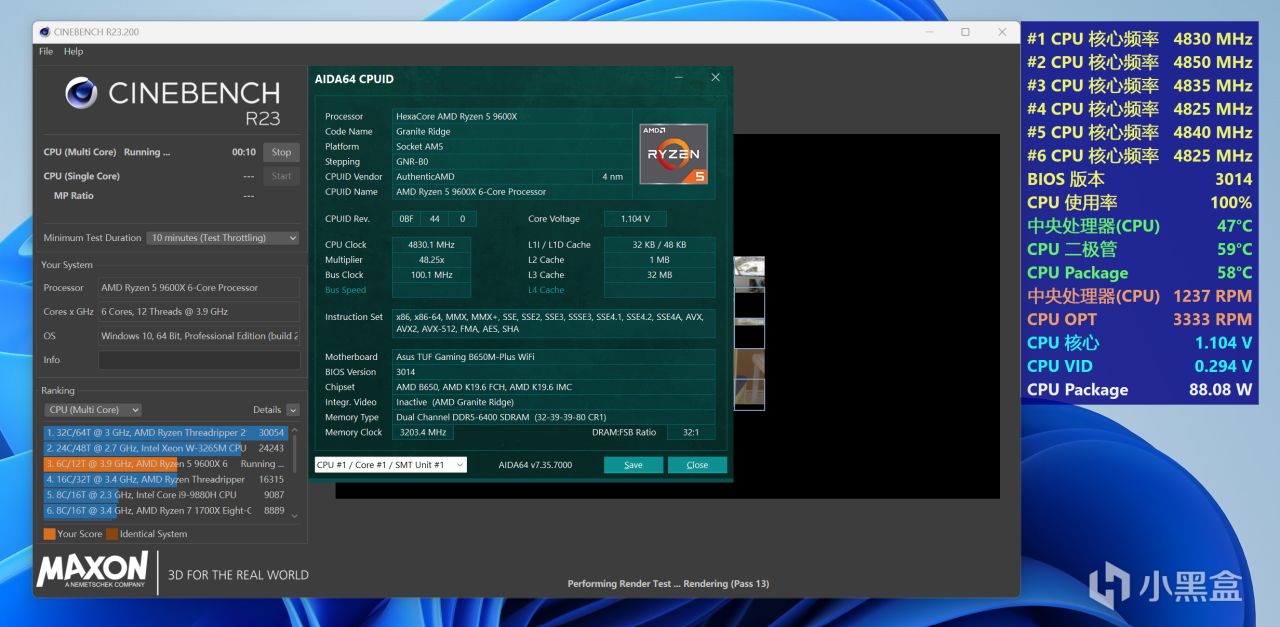Click the CPU VID 0.294 V overlay row
Viewport: 1280px width, 627px height.
[x=1140, y=366]
